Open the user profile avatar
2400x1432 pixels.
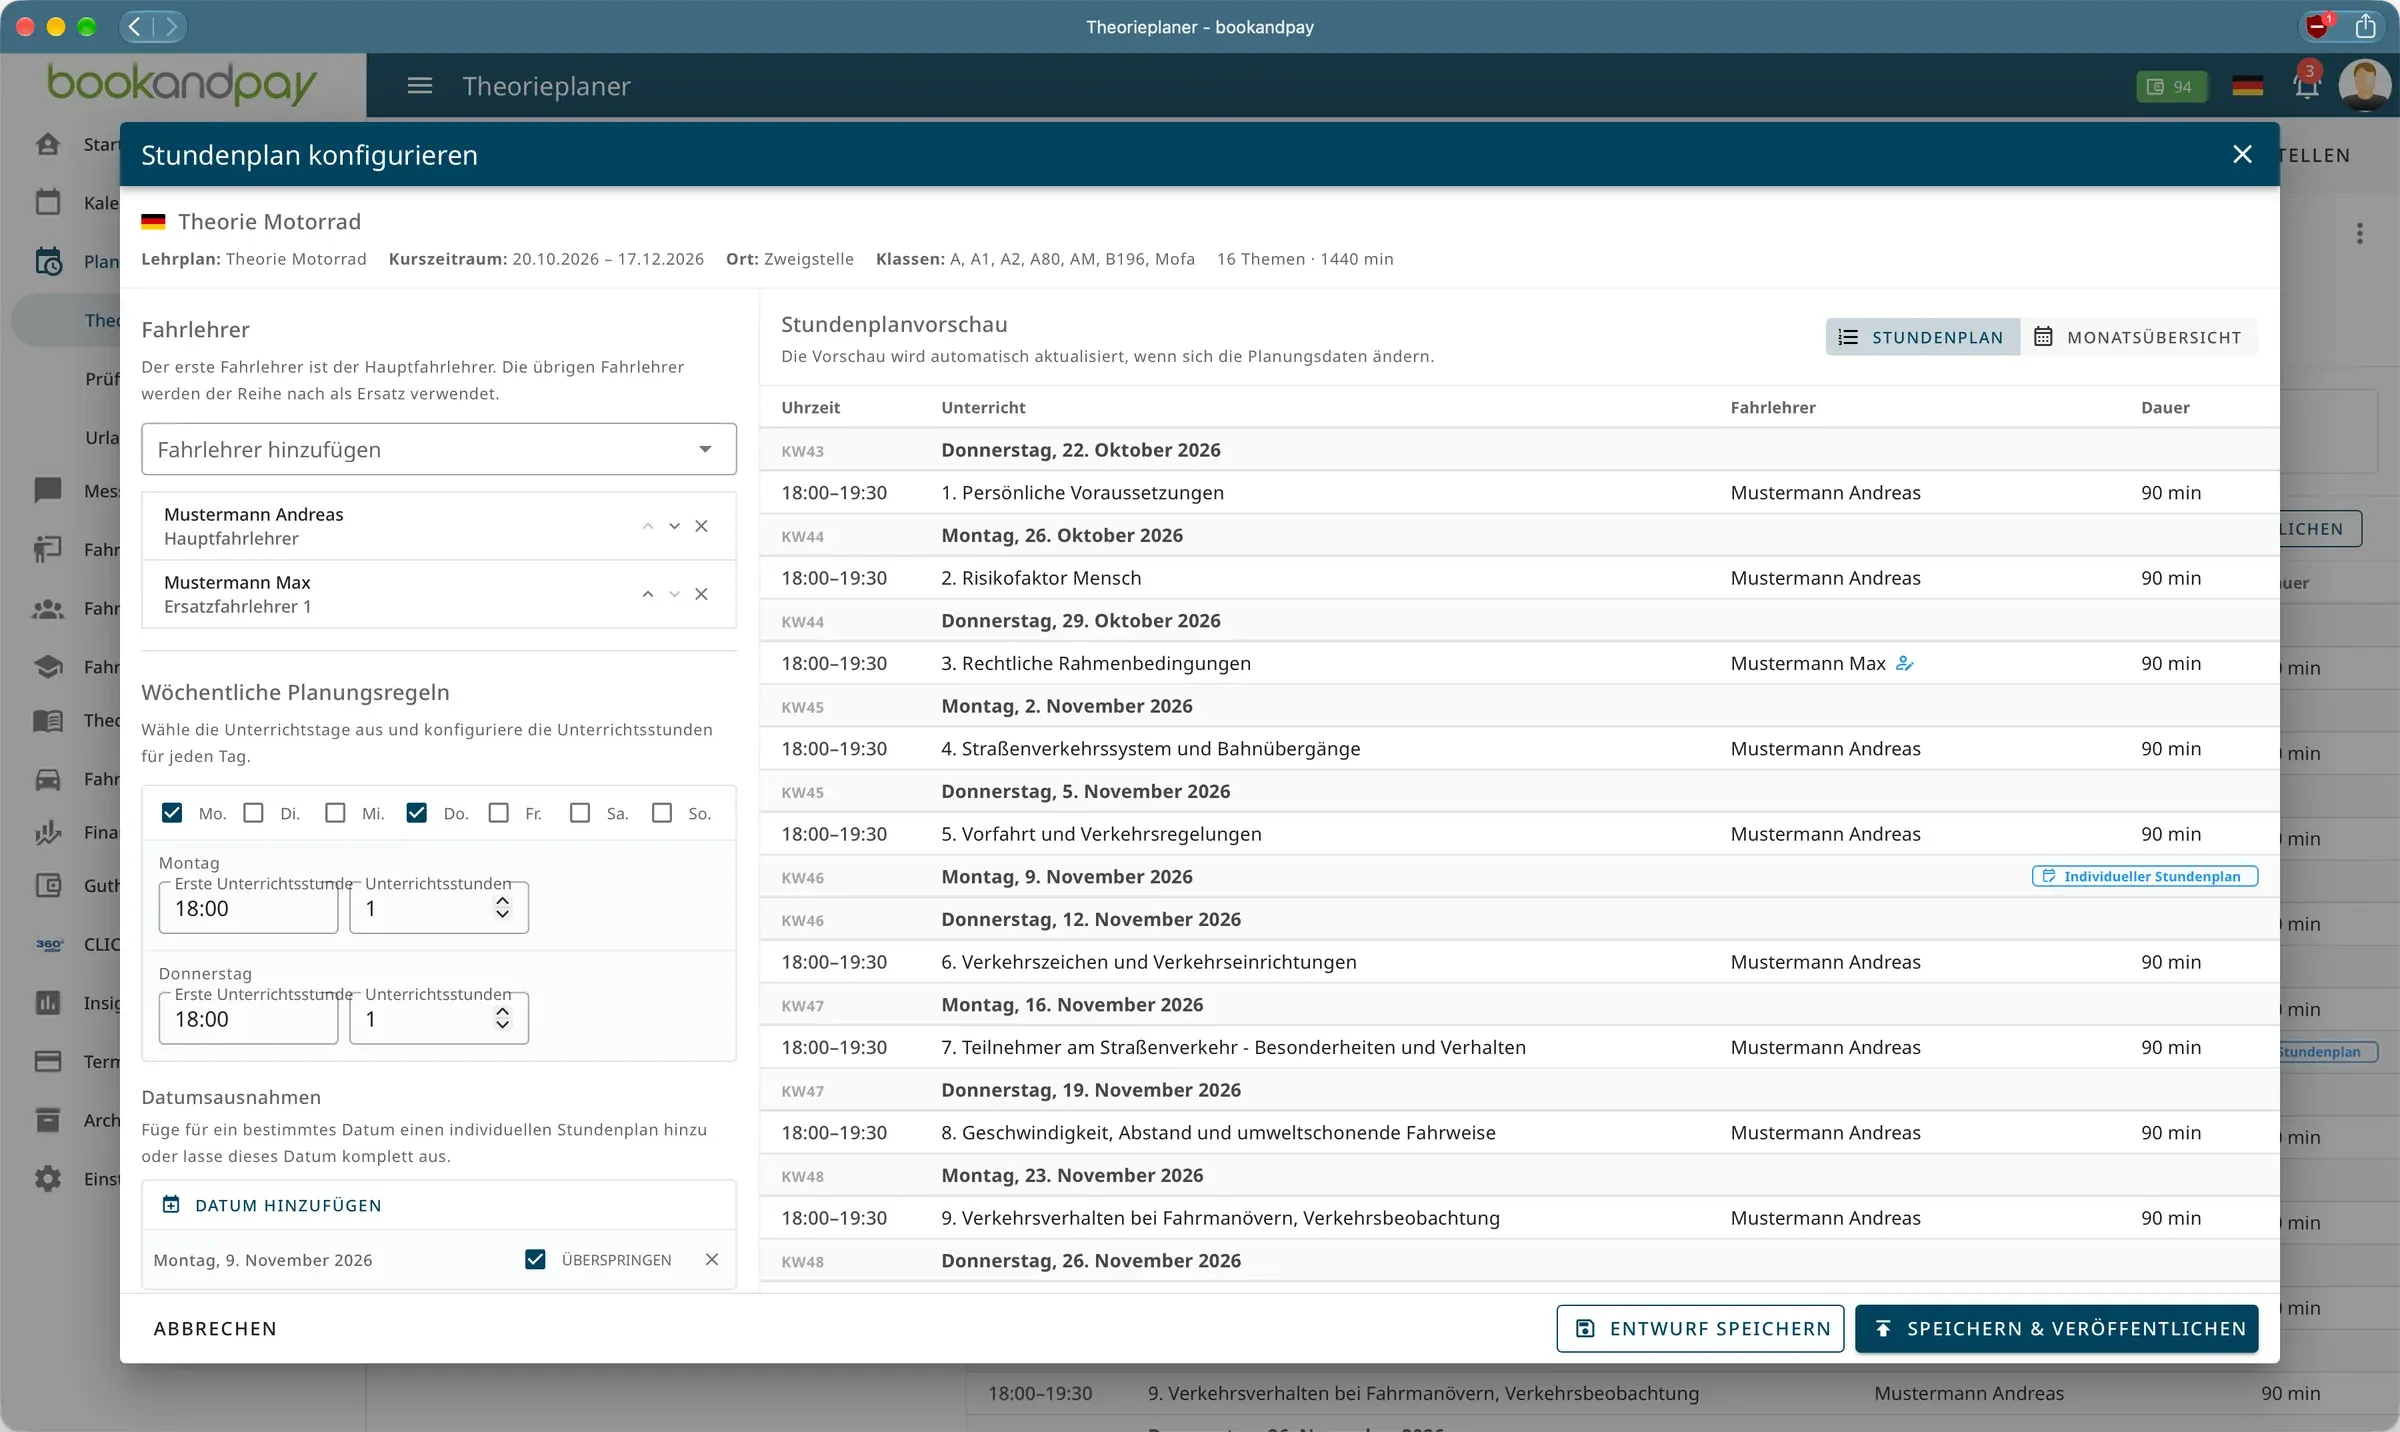click(2364, 84)
